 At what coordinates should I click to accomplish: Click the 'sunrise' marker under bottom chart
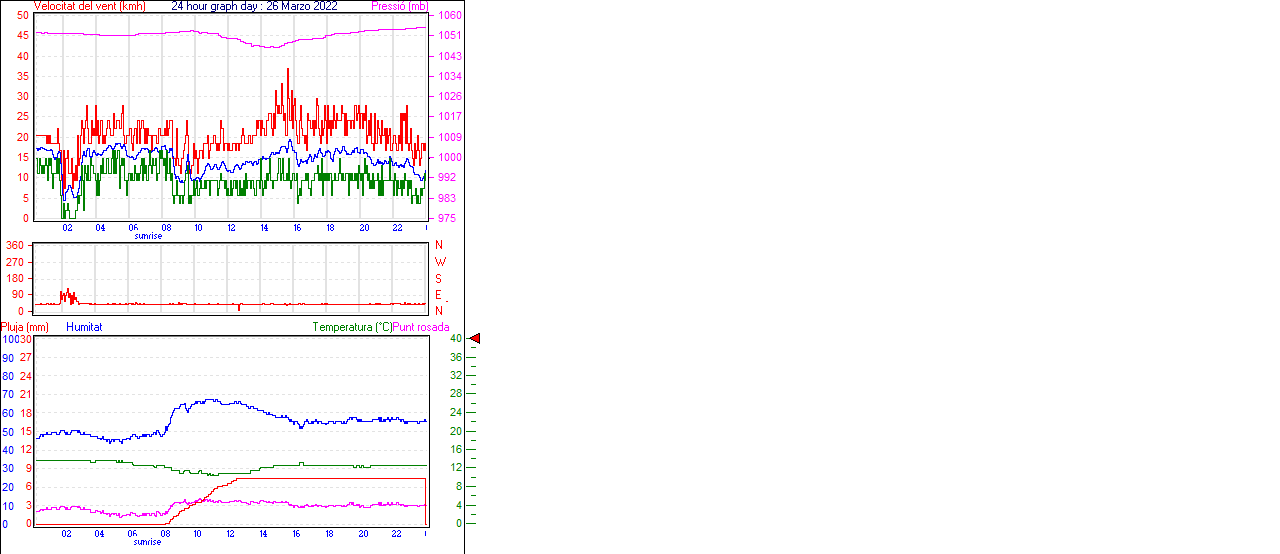(x=148, y=541)
